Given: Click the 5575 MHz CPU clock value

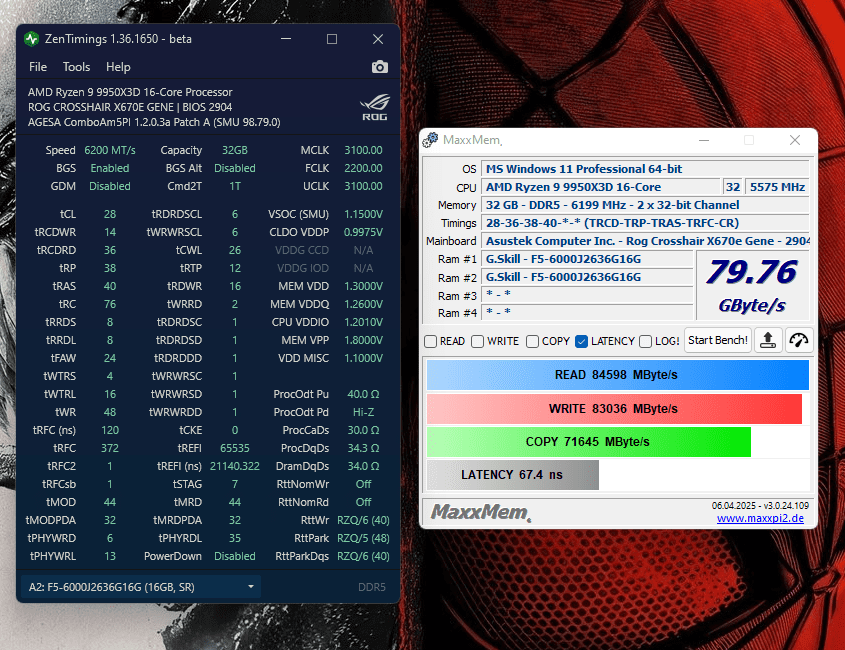Looking at the screenshot, I should click(x=777, y=187).
